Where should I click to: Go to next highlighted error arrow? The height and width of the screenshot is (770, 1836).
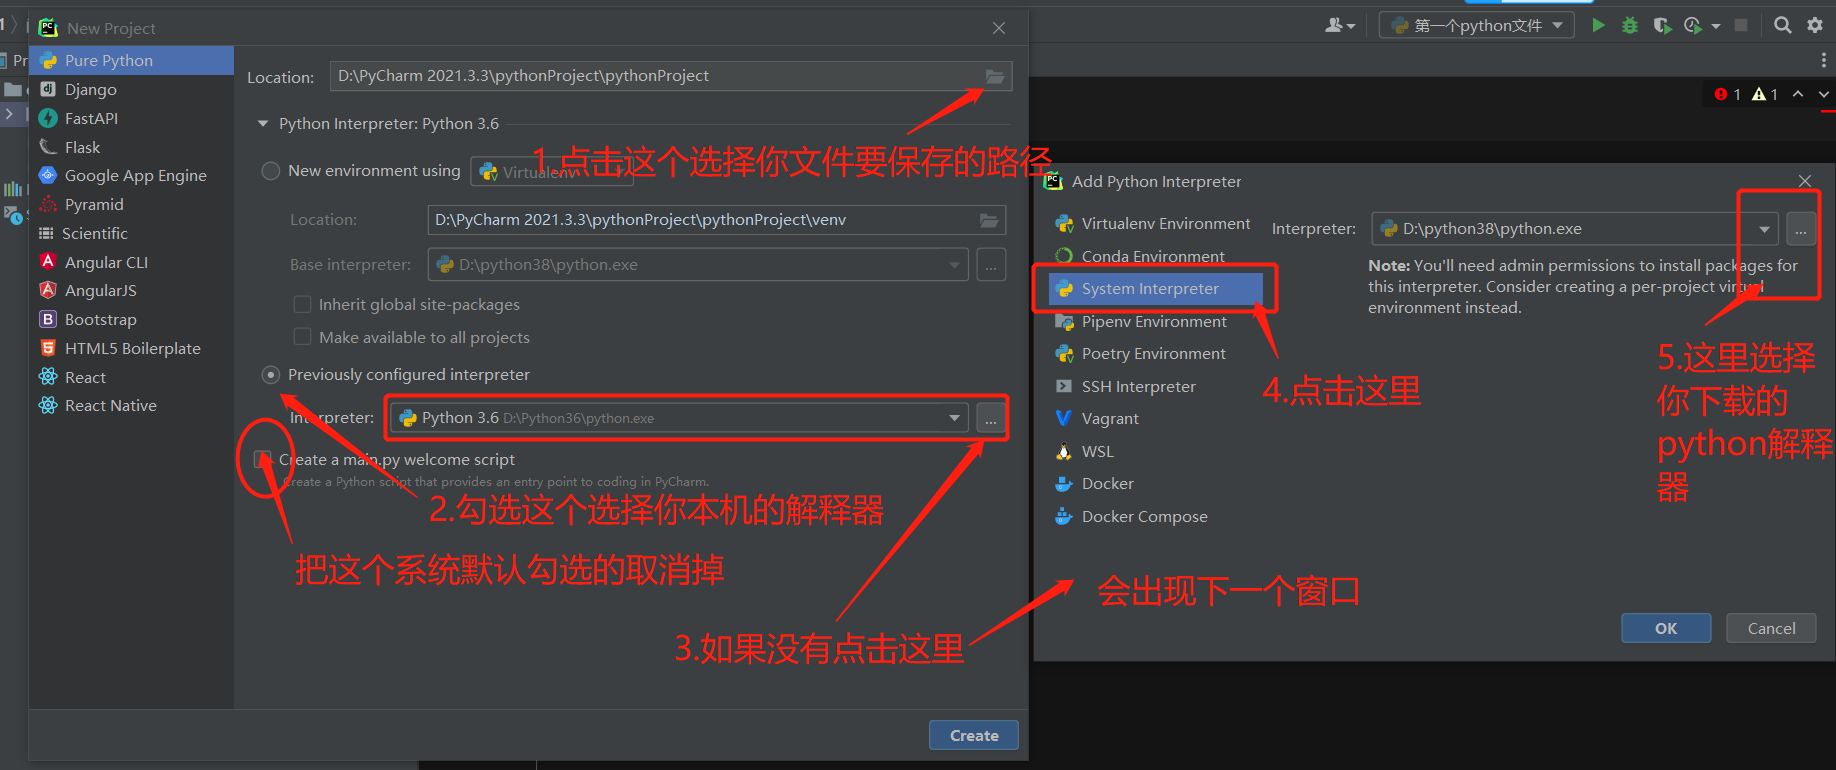click(1824, 94)
